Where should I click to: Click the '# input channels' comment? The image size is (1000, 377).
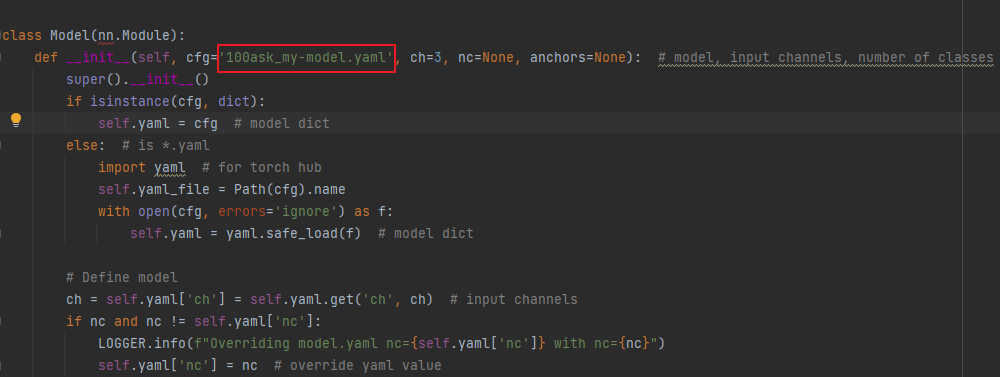click(513, 299)
